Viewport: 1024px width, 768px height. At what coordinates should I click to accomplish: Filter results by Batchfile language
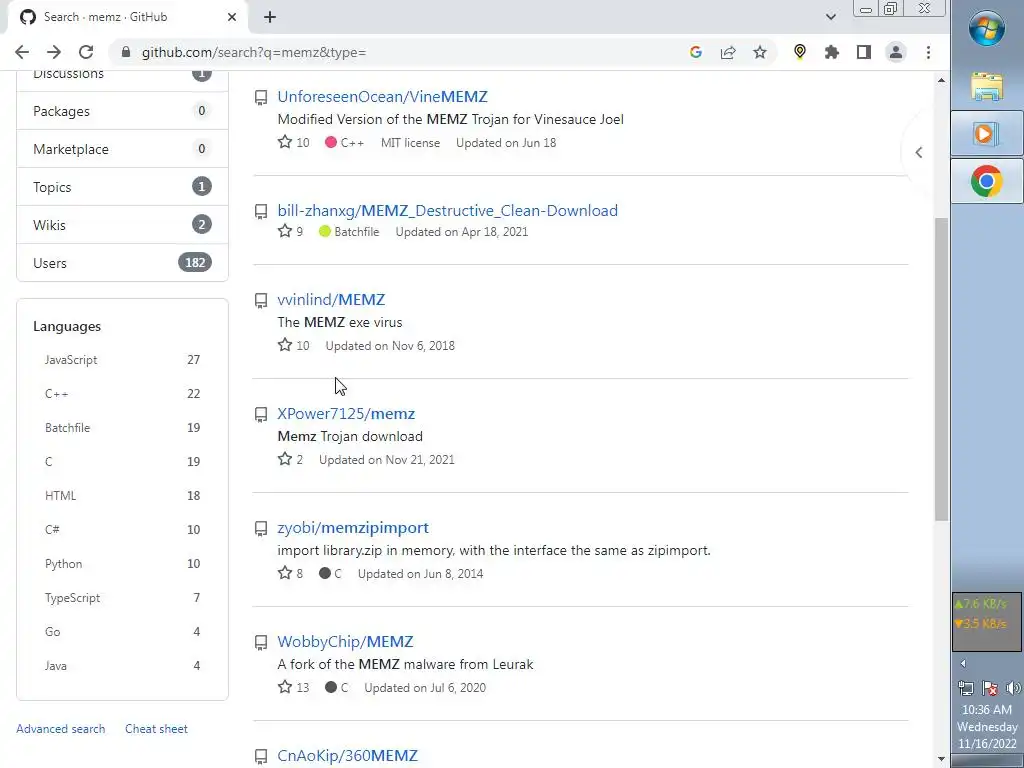[x=122, y=428]
